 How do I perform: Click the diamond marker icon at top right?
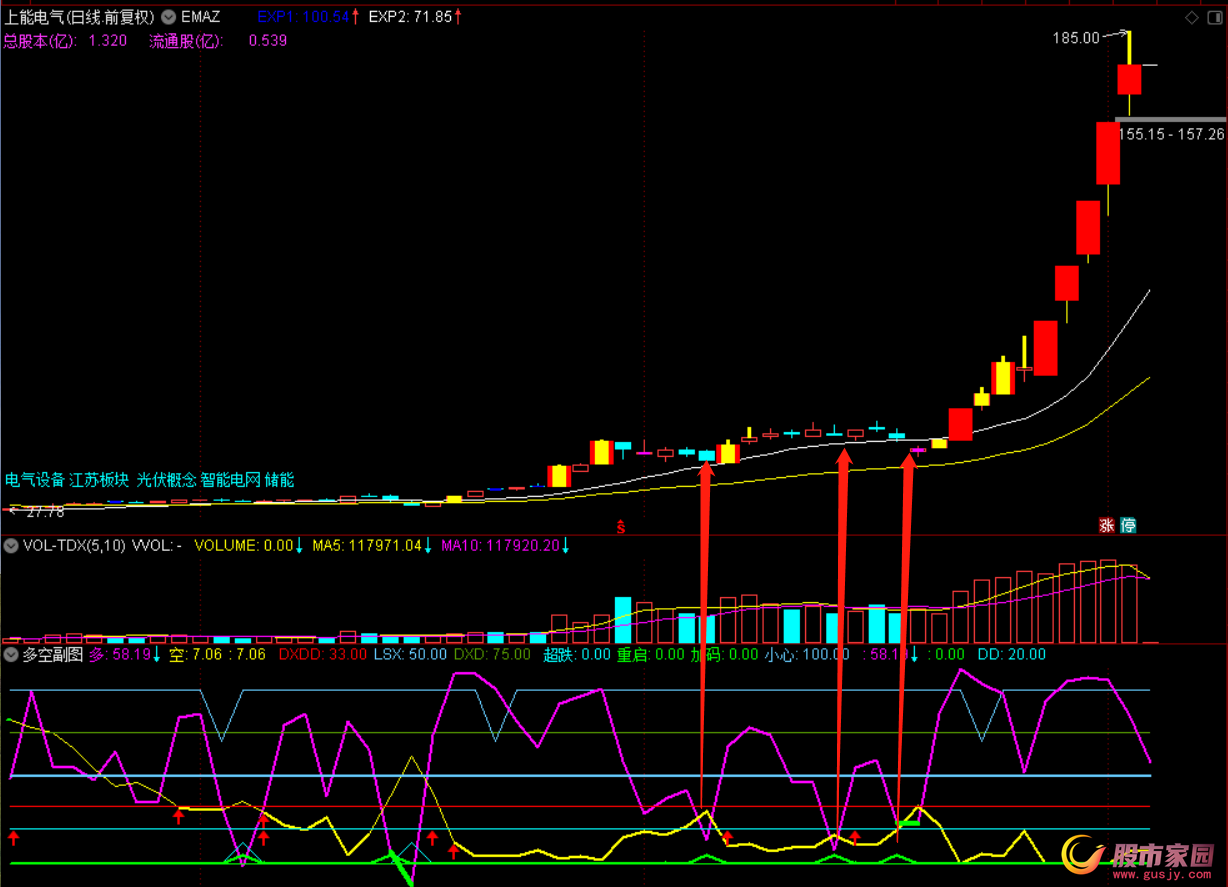point(1191,17)
